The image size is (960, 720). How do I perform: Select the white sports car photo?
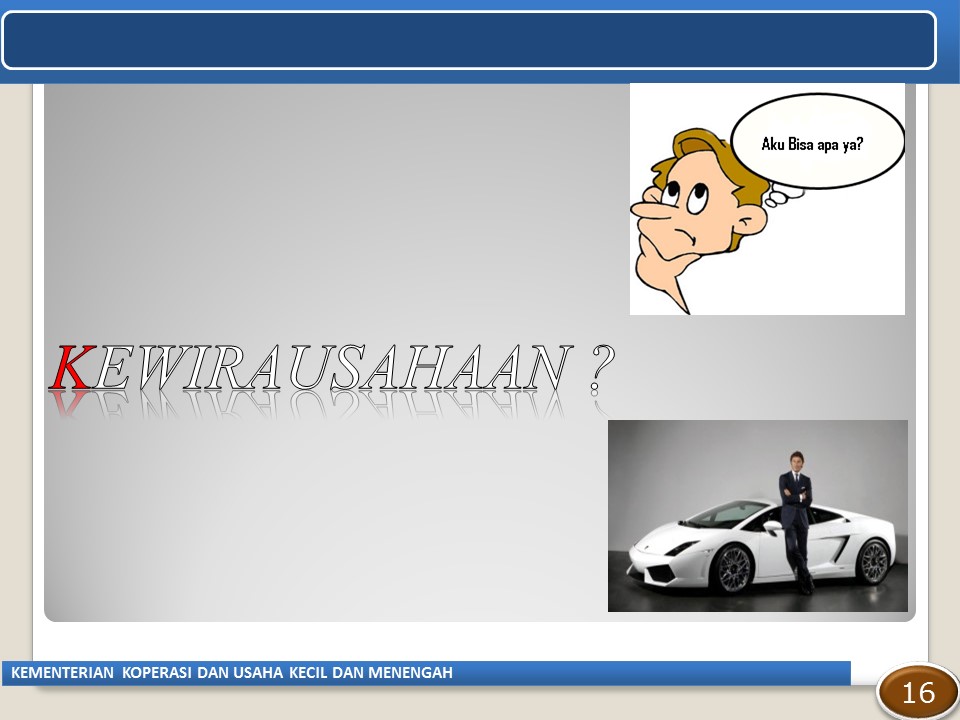[757, 516]
